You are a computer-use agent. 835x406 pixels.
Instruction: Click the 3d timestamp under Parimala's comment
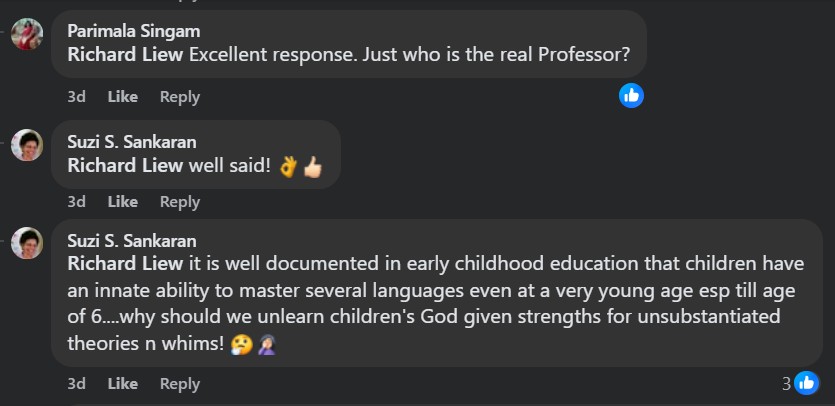[76, 97]
